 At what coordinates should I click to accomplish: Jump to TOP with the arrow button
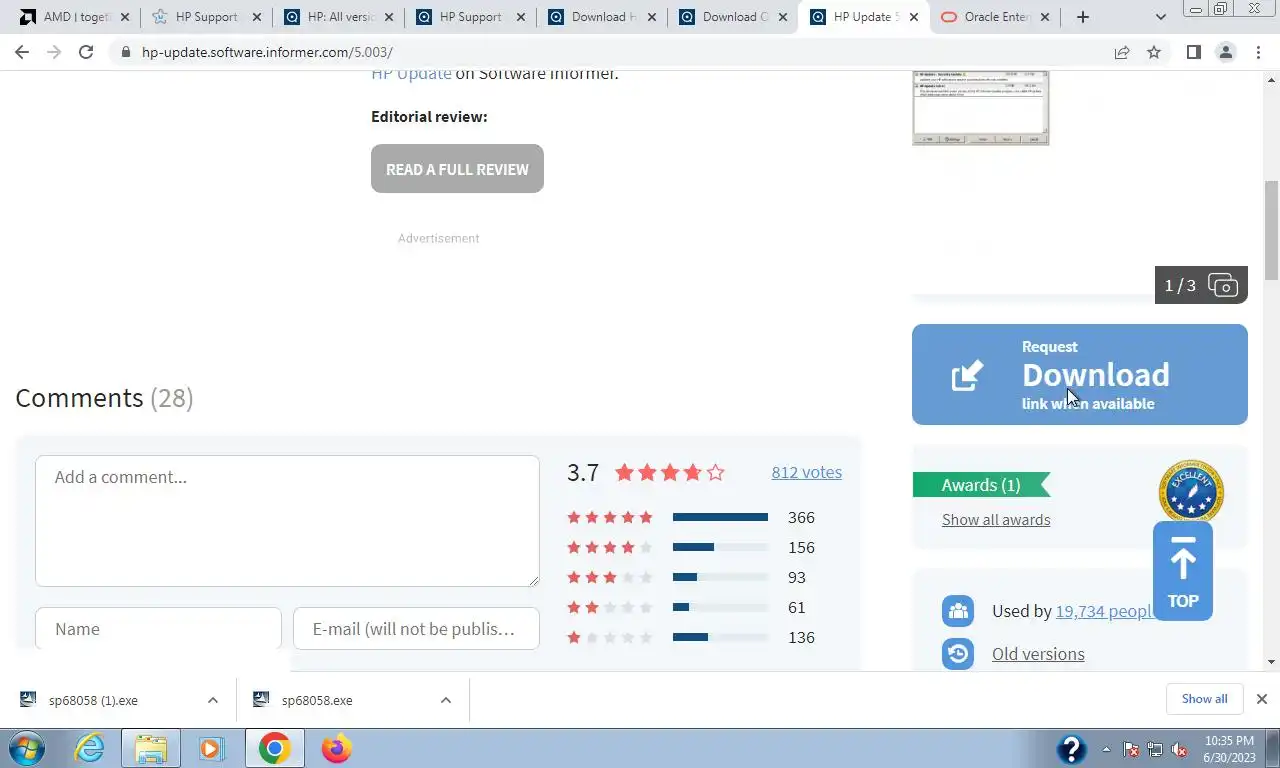[x=1183, y=571]
